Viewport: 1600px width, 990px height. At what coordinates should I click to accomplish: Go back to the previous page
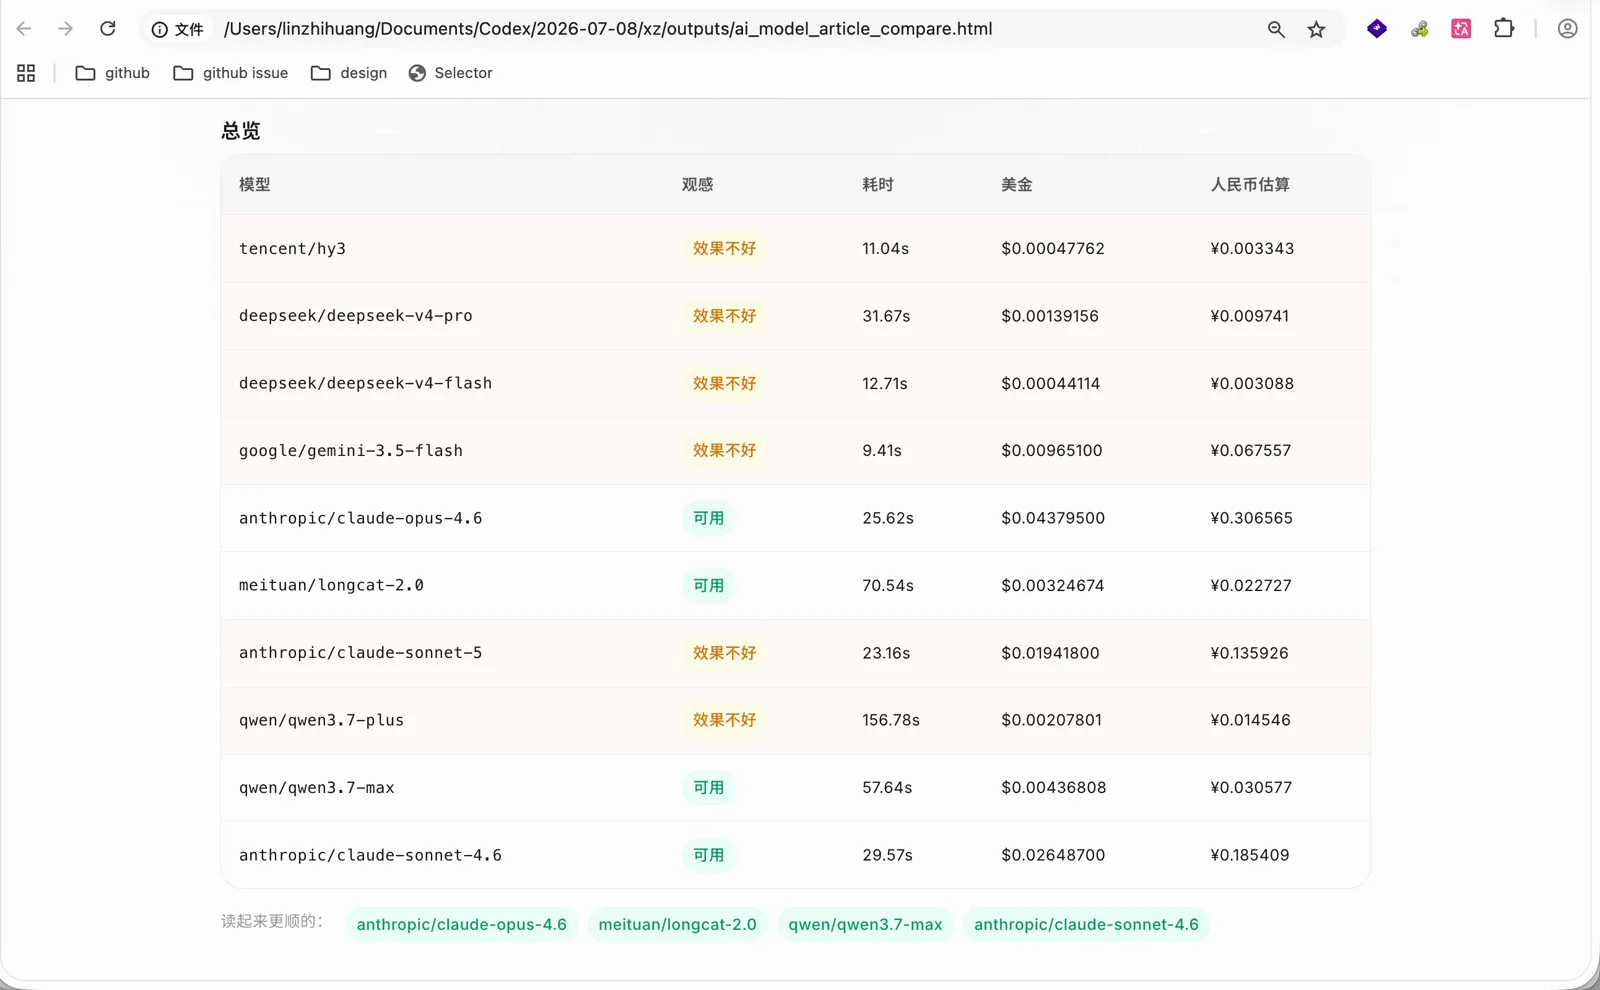pyautogui.click(x=24, y=29)
